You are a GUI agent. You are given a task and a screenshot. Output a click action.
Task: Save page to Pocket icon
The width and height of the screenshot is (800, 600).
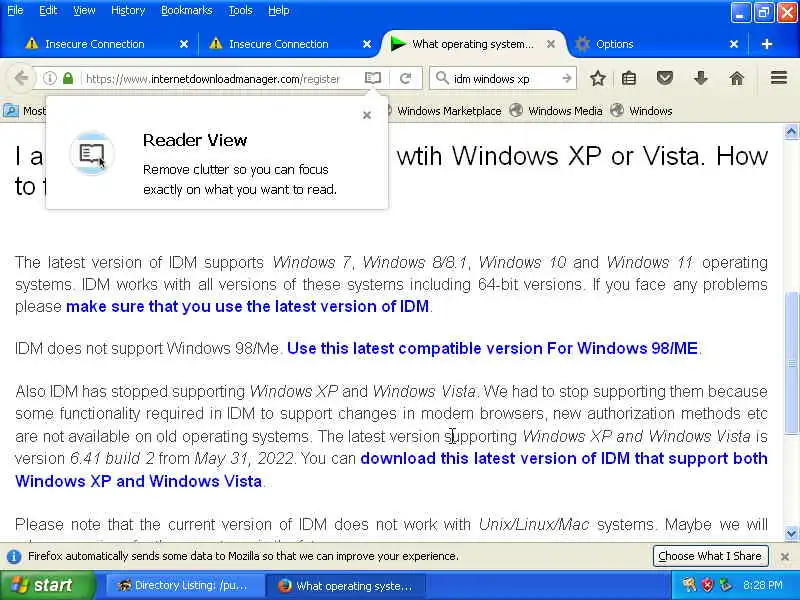(664, 79)
